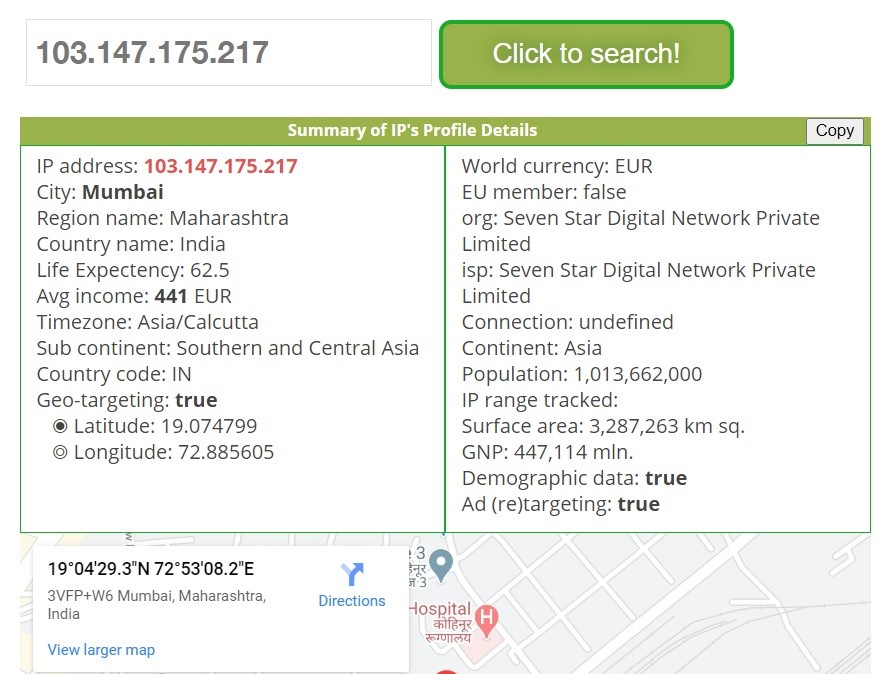Click the IP address search input field
The image size is (890, 674).
click(x=228, y=53)
